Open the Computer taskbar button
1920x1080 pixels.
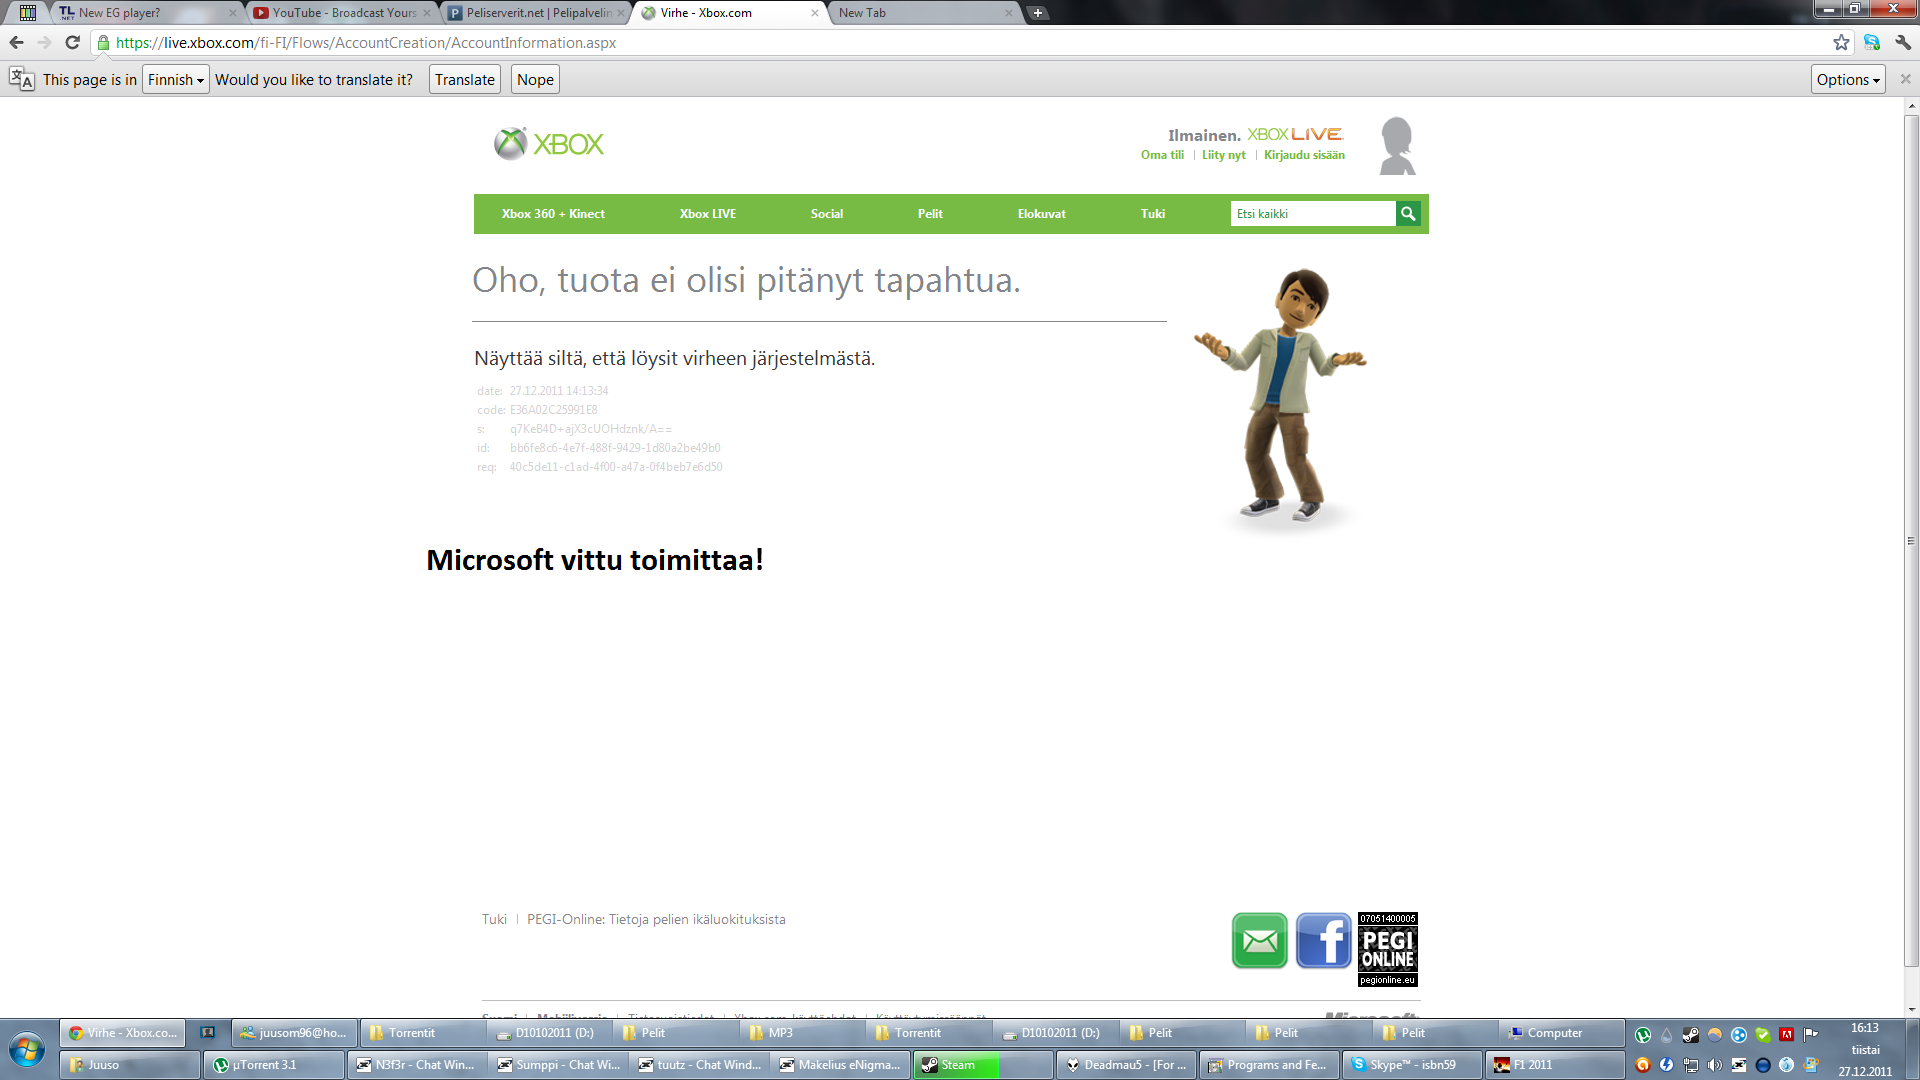[x=1562, y=1033]
